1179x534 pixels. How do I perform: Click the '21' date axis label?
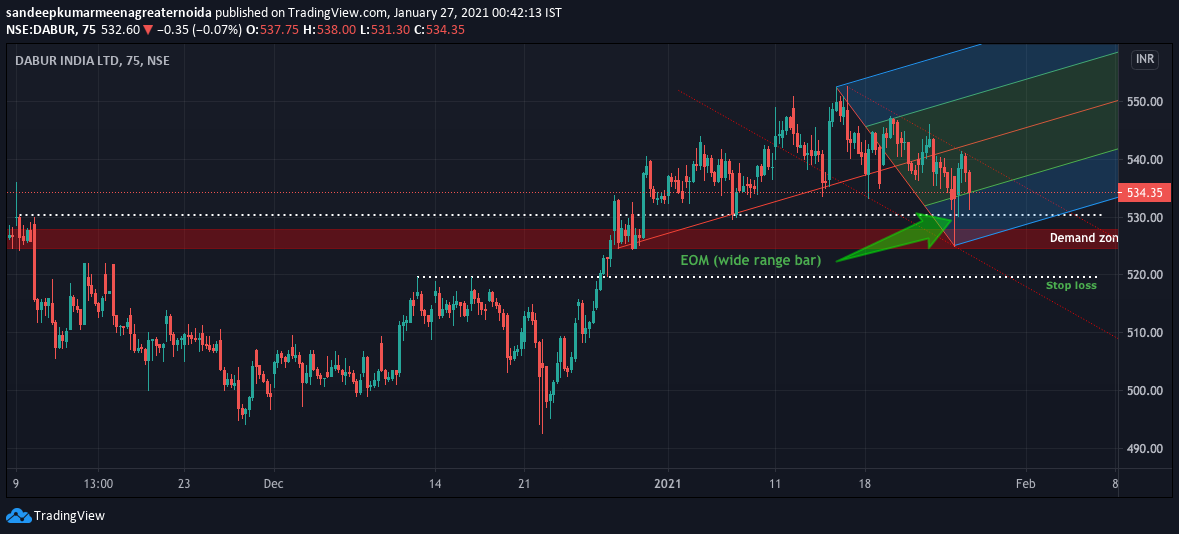click(x=524, y=484)
